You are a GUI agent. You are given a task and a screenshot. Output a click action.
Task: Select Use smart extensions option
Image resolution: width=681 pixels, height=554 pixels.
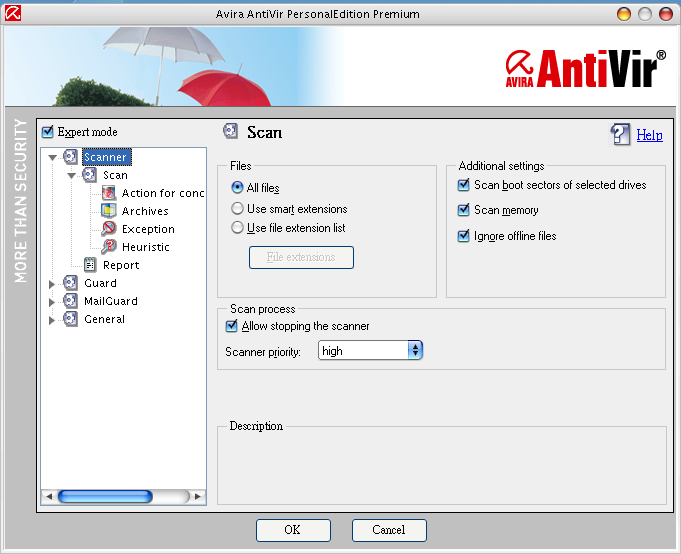tap(237, 208)
